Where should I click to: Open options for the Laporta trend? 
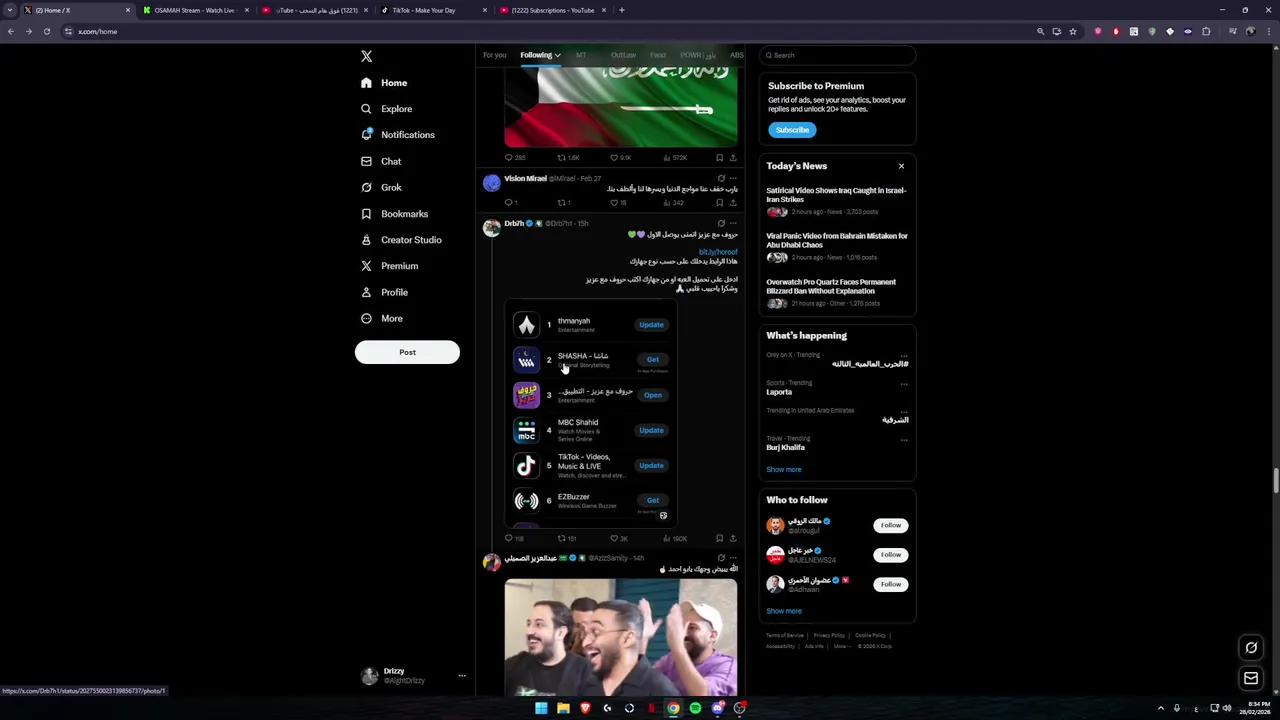tap(904, 383)
